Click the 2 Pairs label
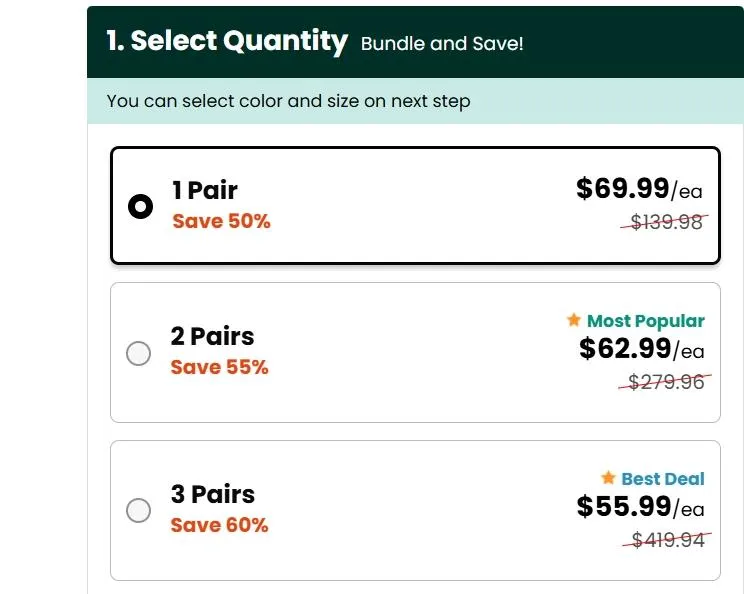 tap(212, 336)
